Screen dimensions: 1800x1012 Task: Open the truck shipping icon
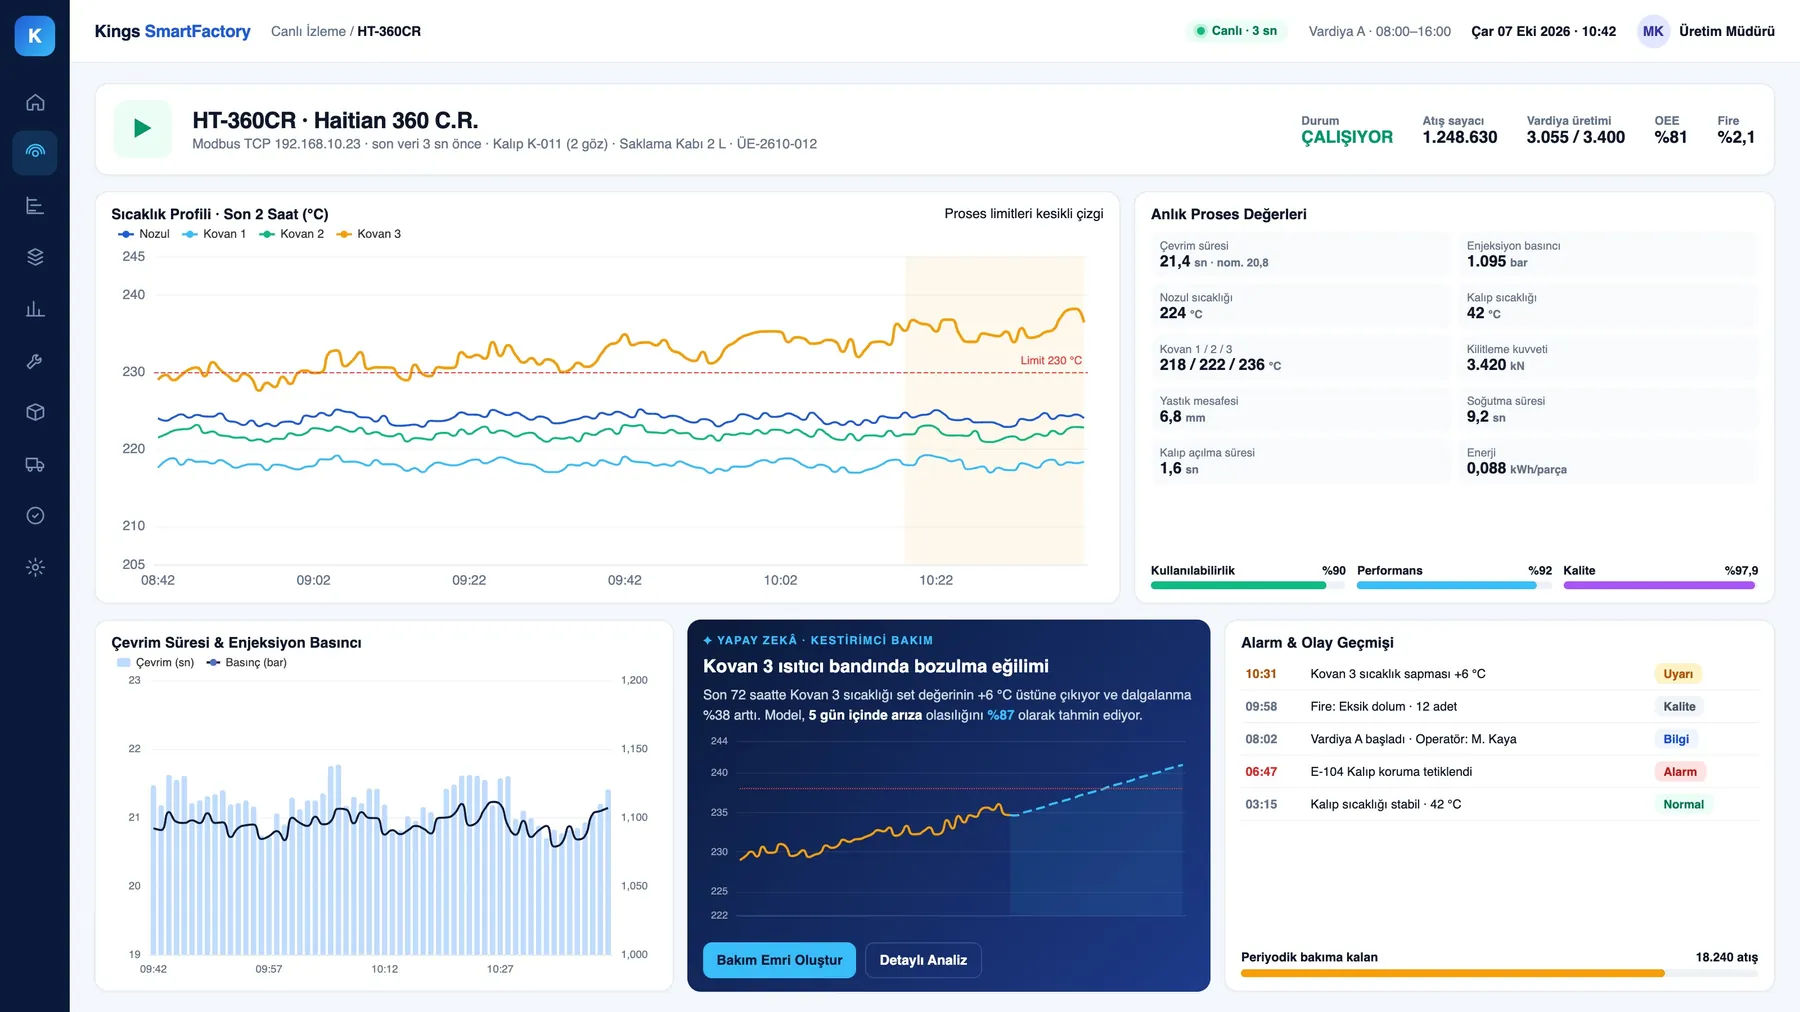click(x=35, y=464)
